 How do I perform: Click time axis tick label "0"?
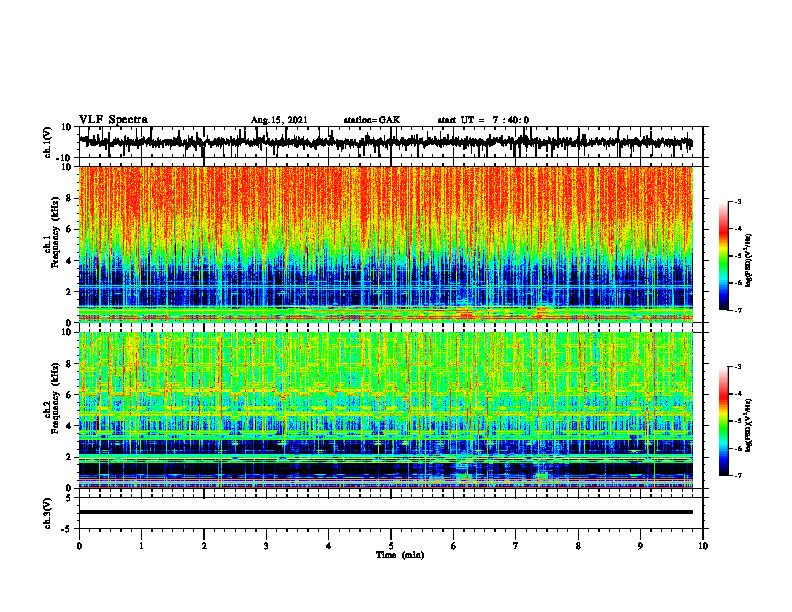tap(79, 546)
